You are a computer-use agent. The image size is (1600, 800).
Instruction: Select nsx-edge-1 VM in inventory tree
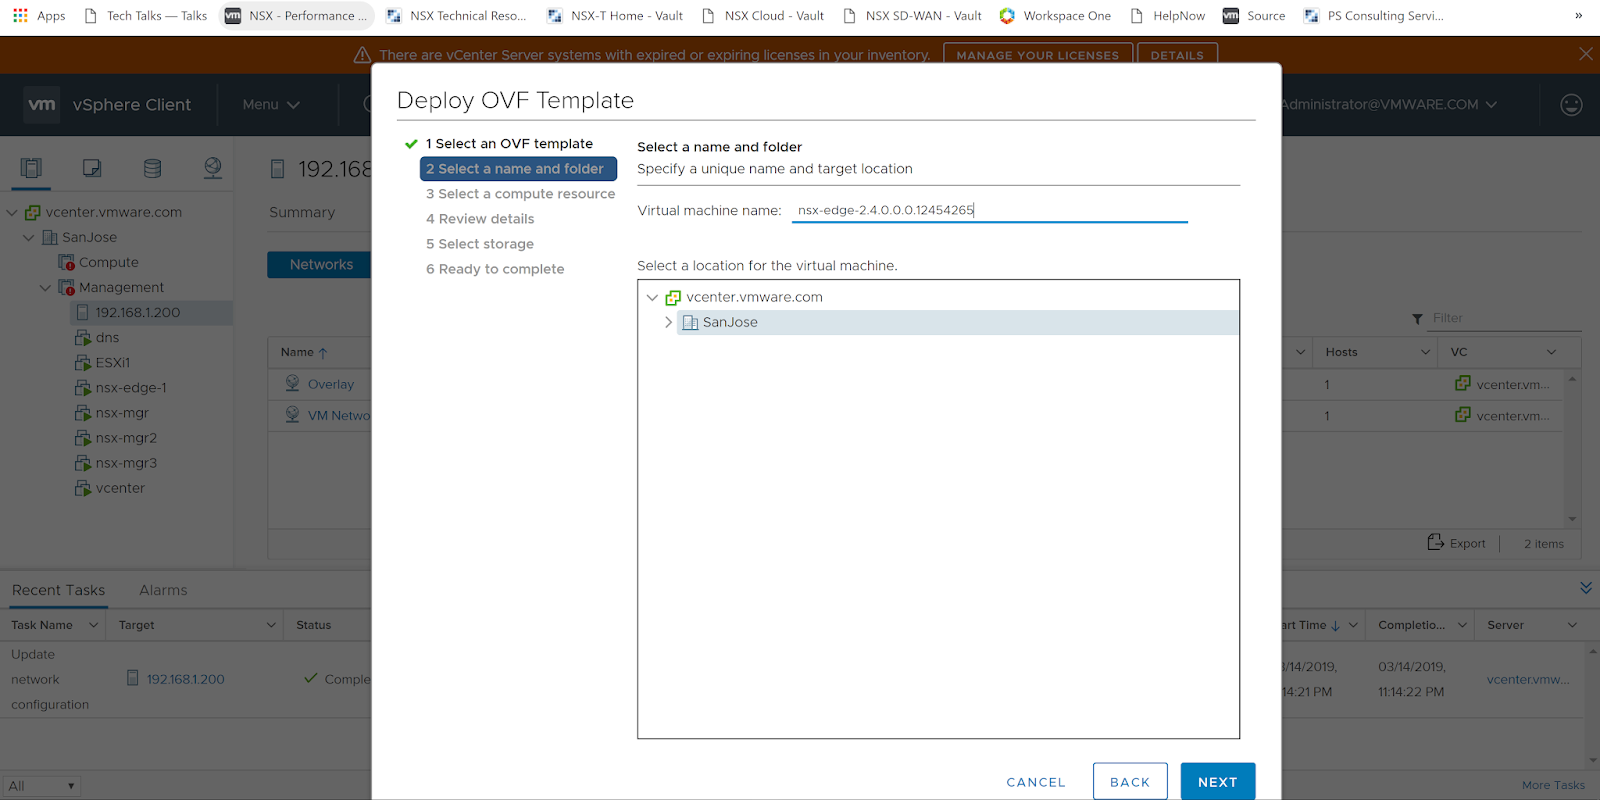tap(130, 388)
